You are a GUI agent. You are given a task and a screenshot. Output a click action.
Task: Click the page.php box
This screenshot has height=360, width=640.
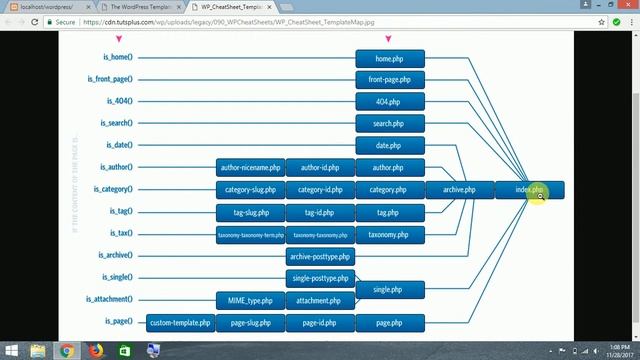(x=390, y=323)
